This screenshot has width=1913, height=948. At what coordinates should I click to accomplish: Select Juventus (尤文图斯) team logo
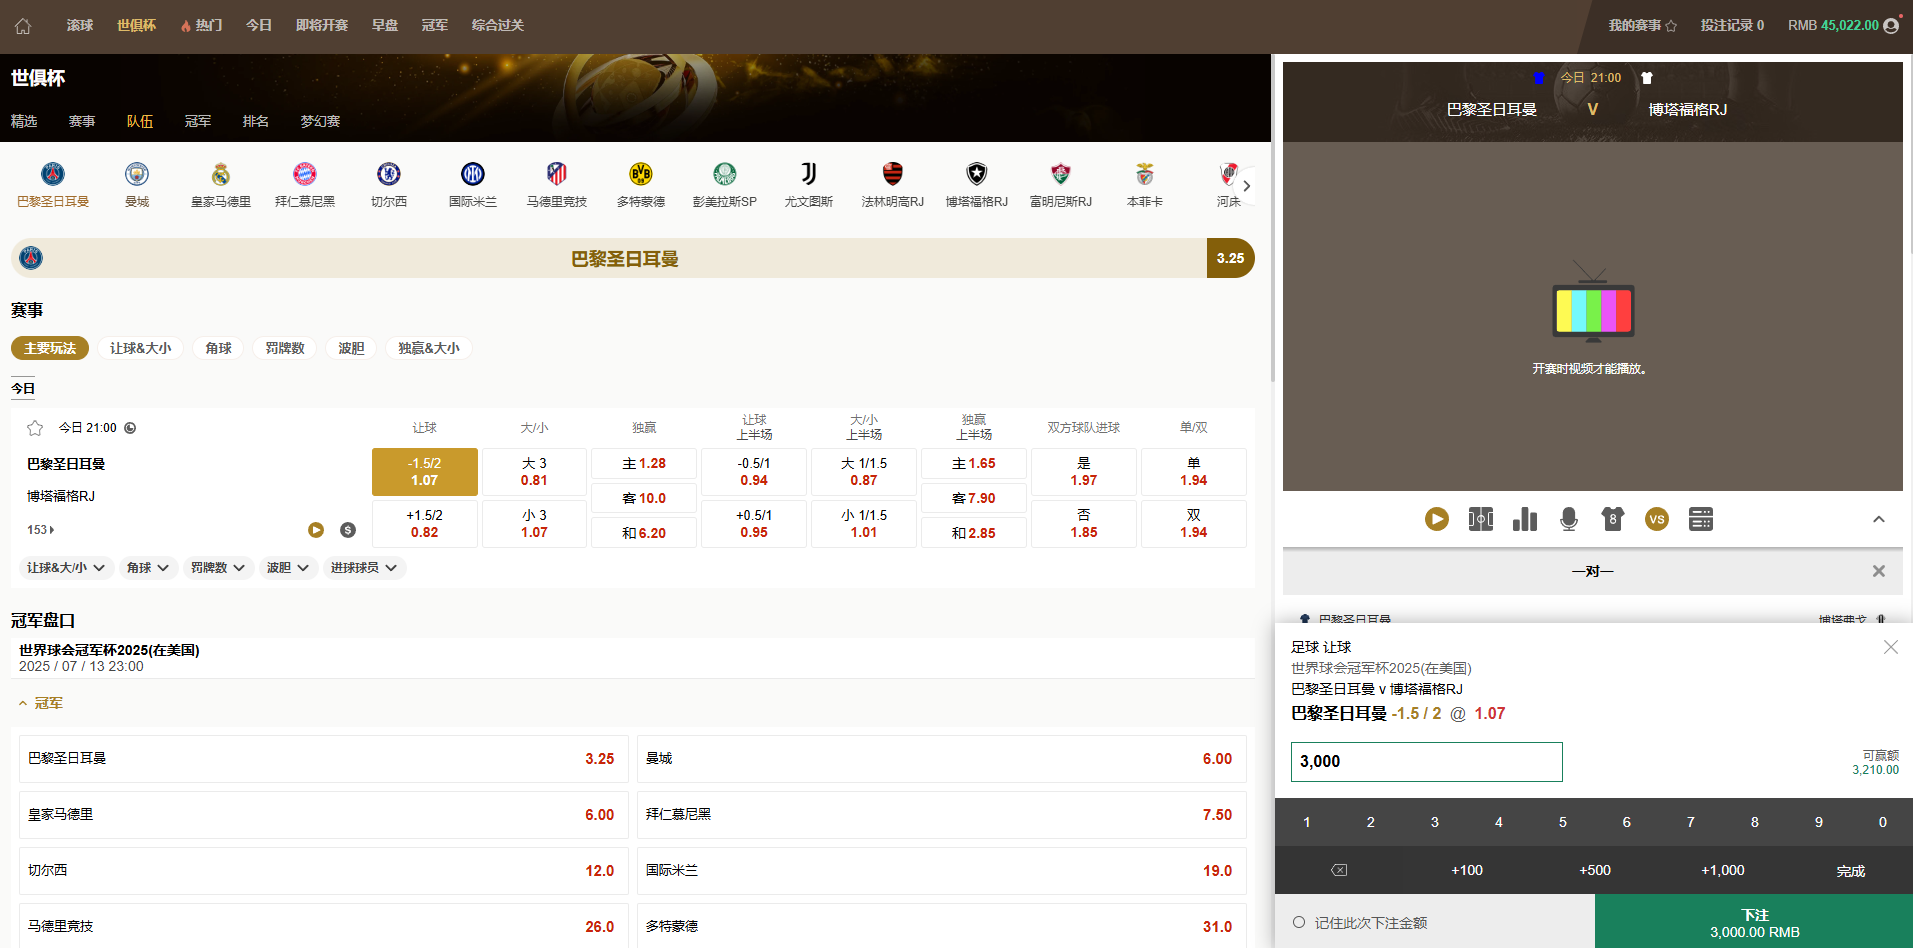809,174
